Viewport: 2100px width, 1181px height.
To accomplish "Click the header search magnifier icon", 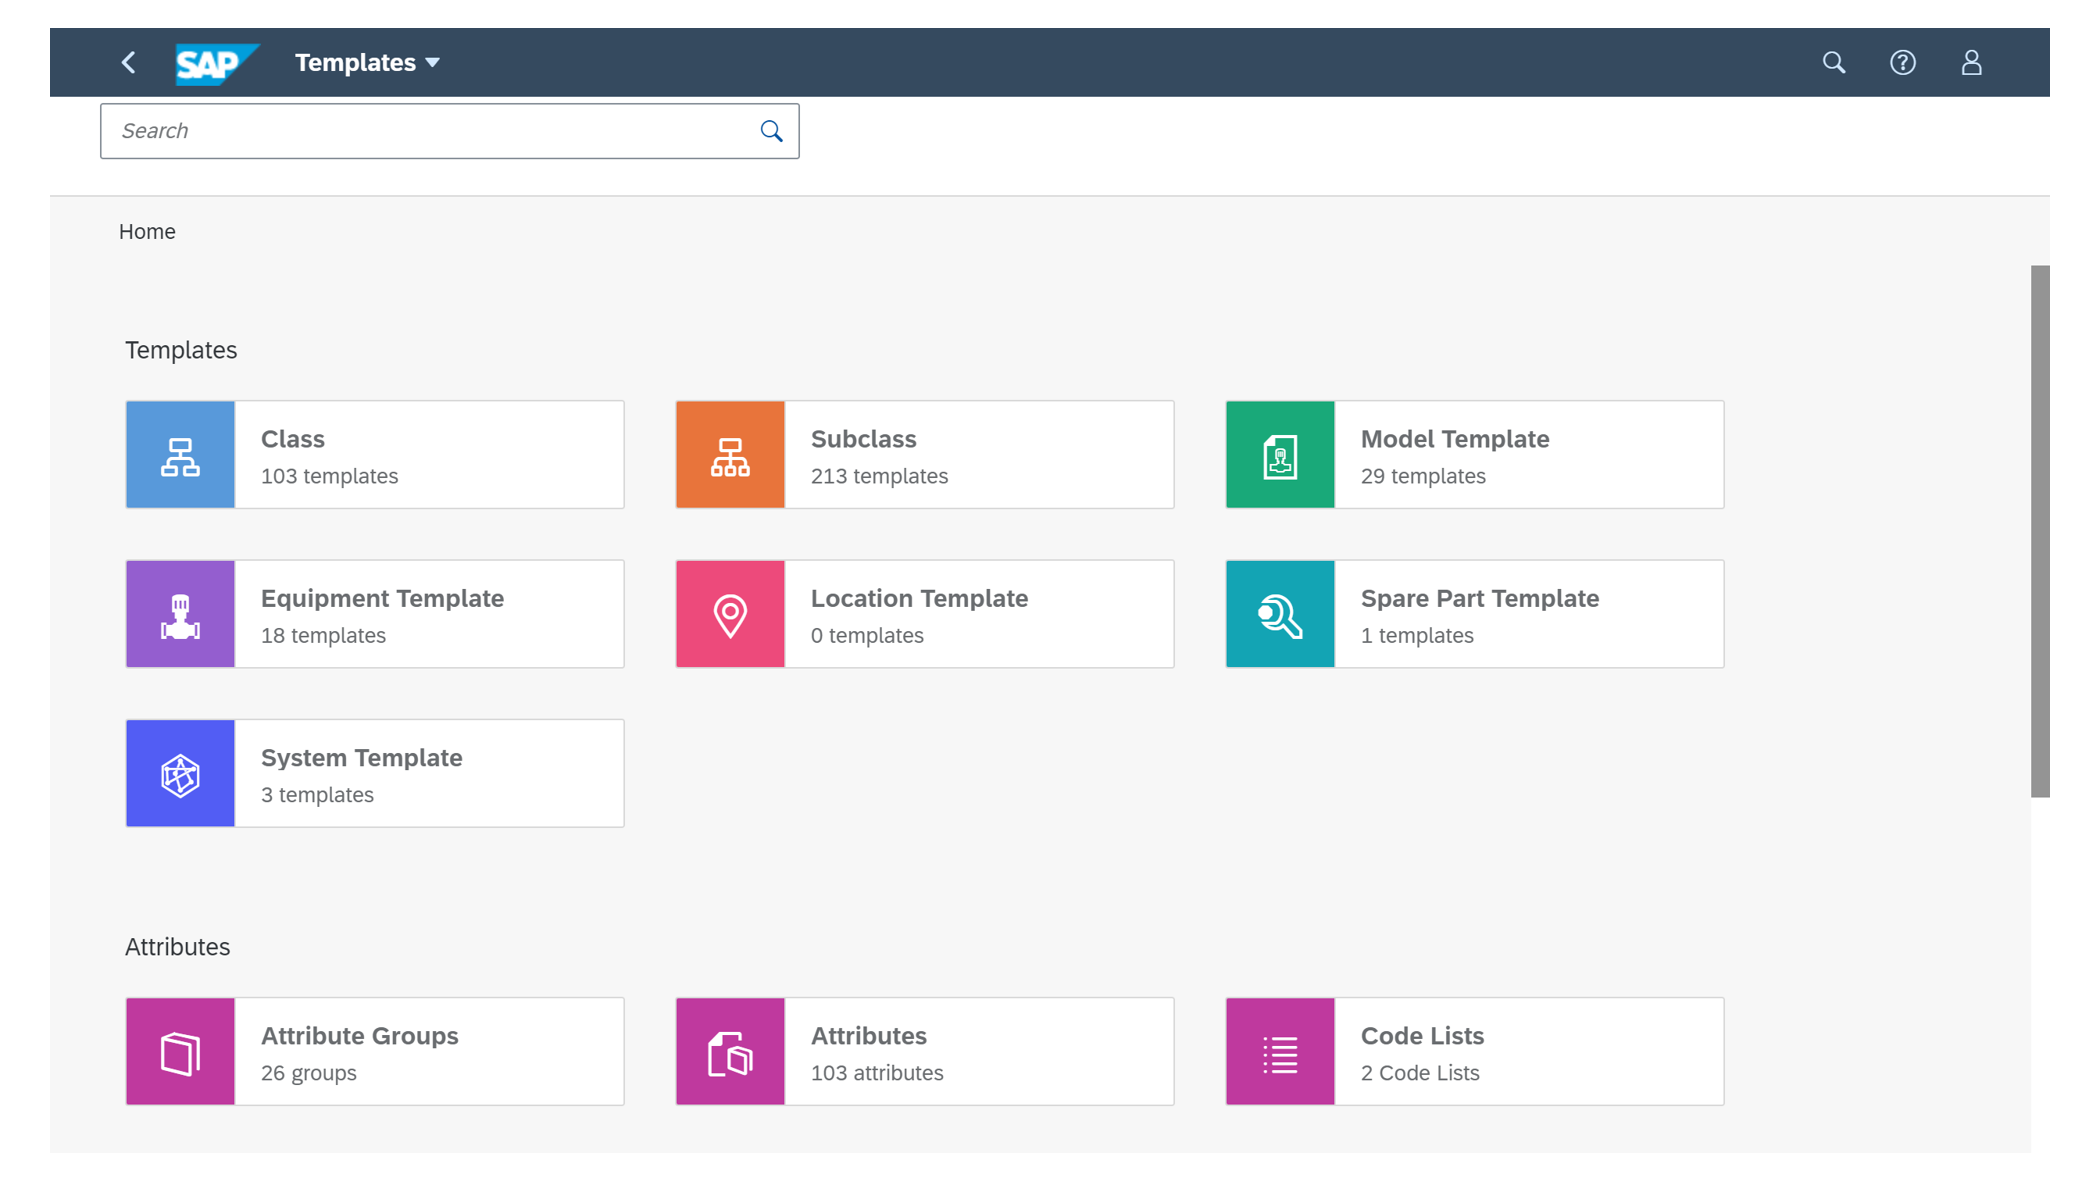I will 1833,63.
